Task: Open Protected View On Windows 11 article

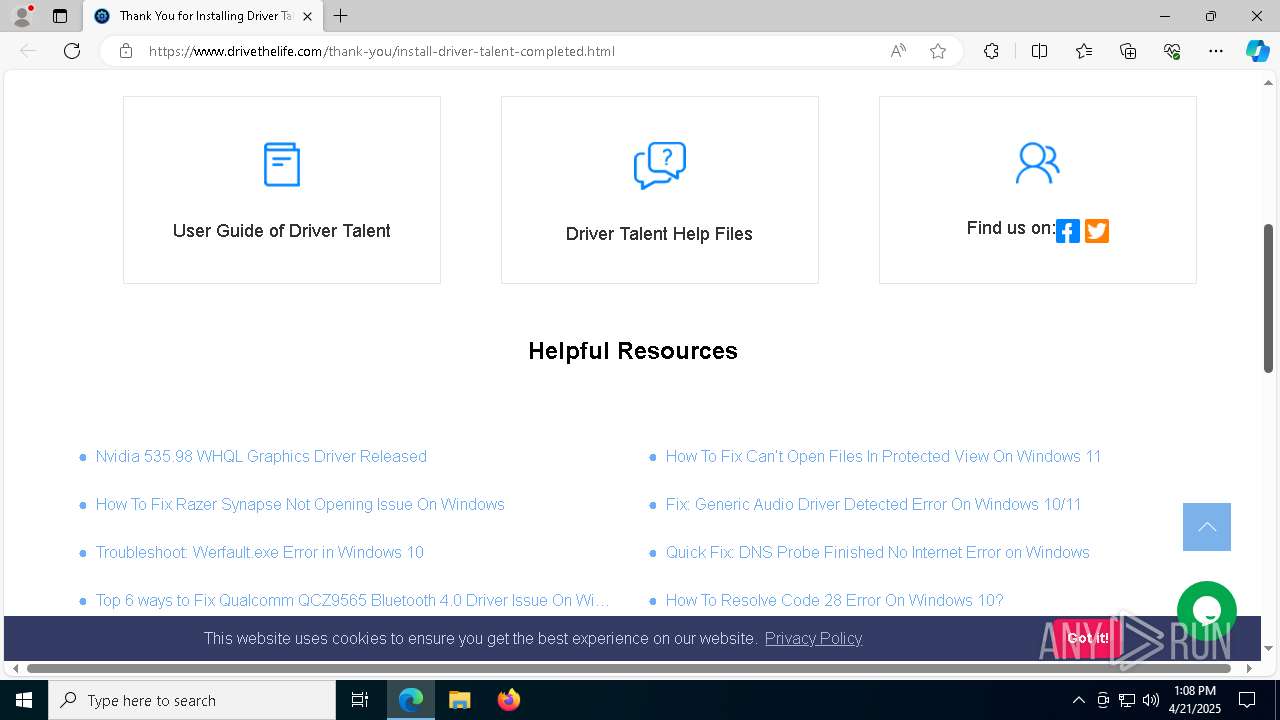Action: (x=883, y=456)
